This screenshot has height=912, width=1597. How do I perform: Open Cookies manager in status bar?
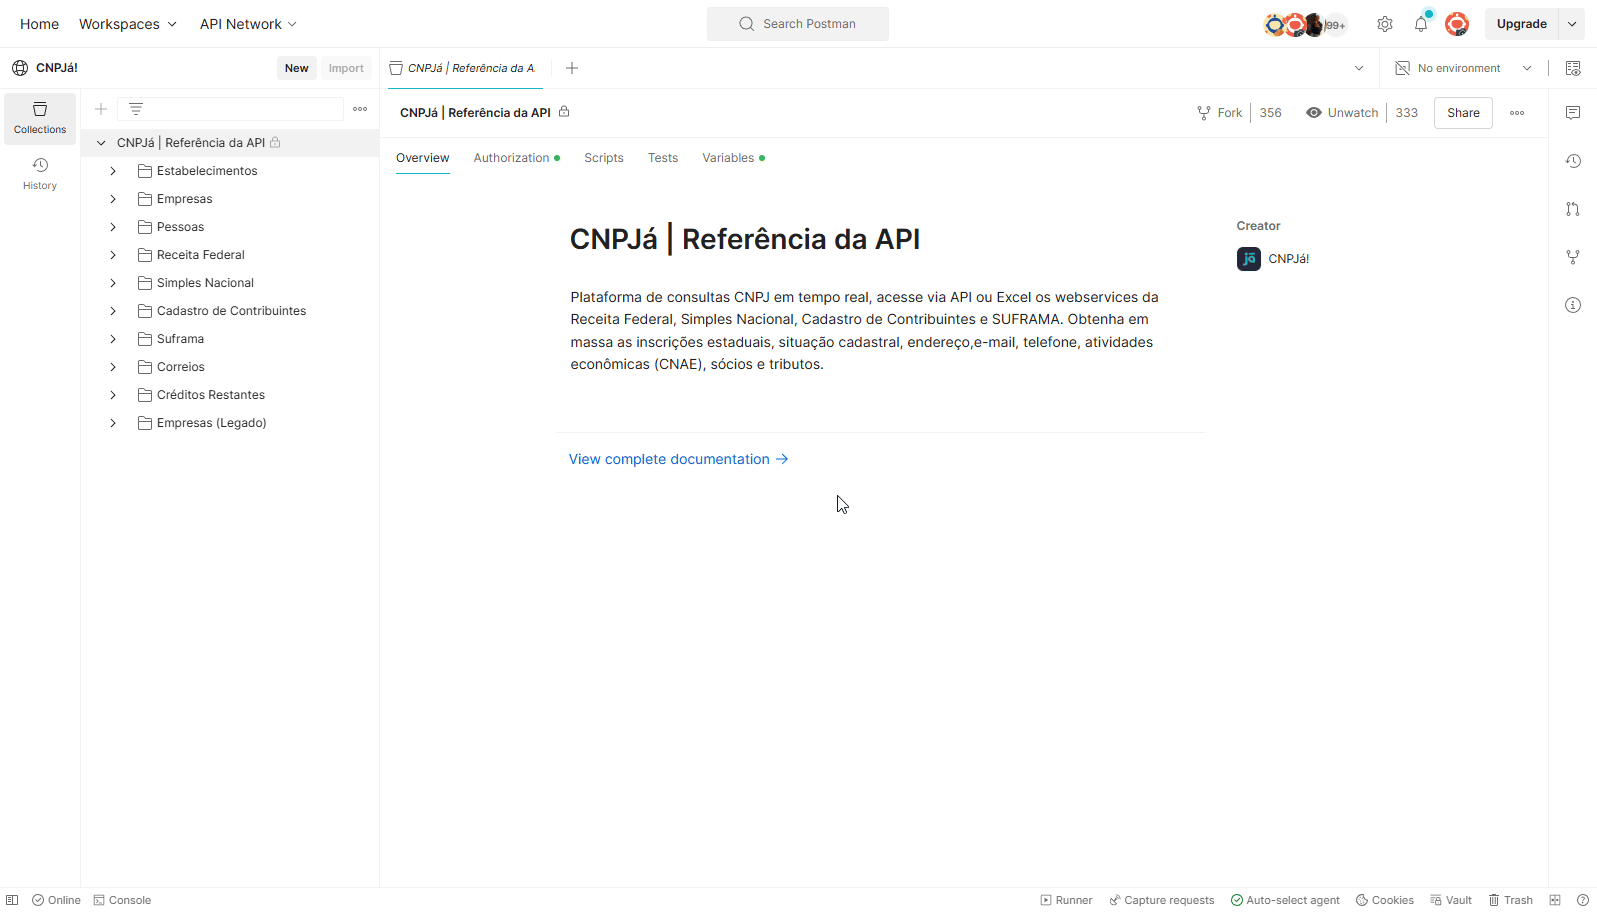1385,900
